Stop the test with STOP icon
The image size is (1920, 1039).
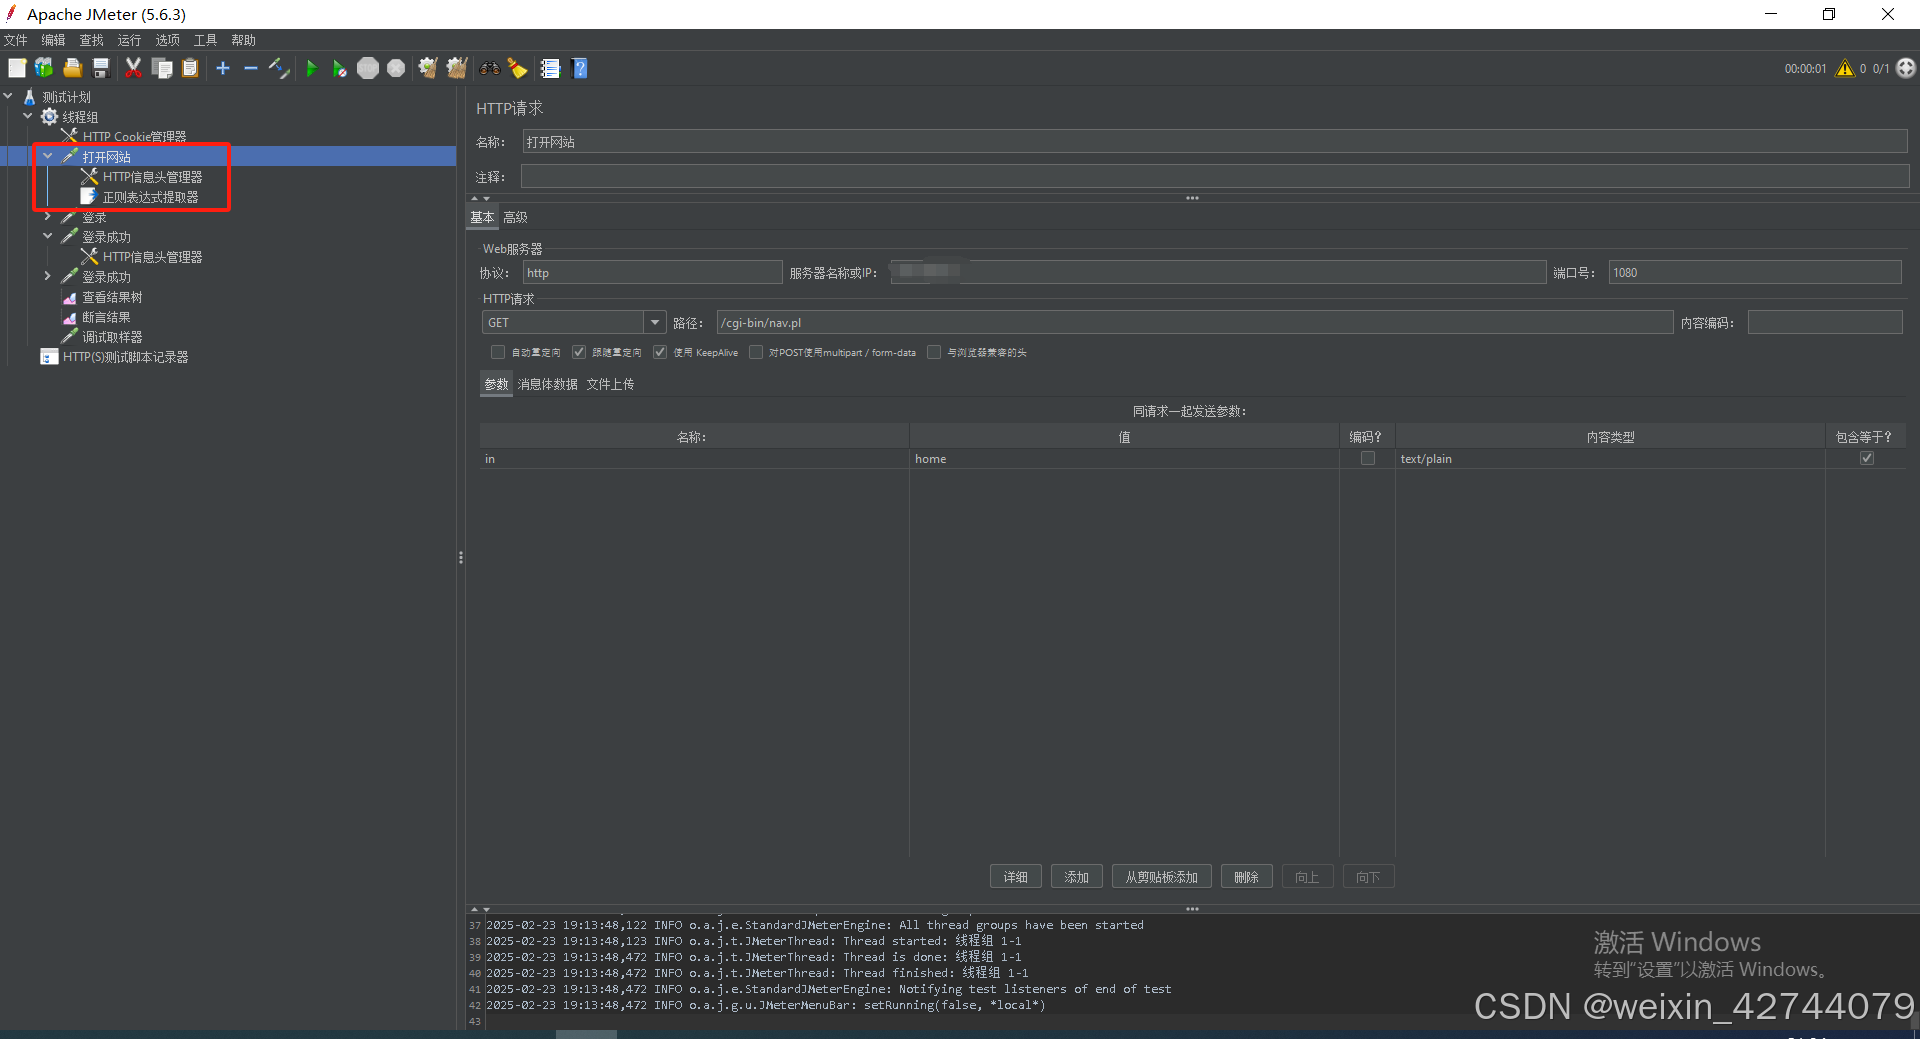point(368,68)
